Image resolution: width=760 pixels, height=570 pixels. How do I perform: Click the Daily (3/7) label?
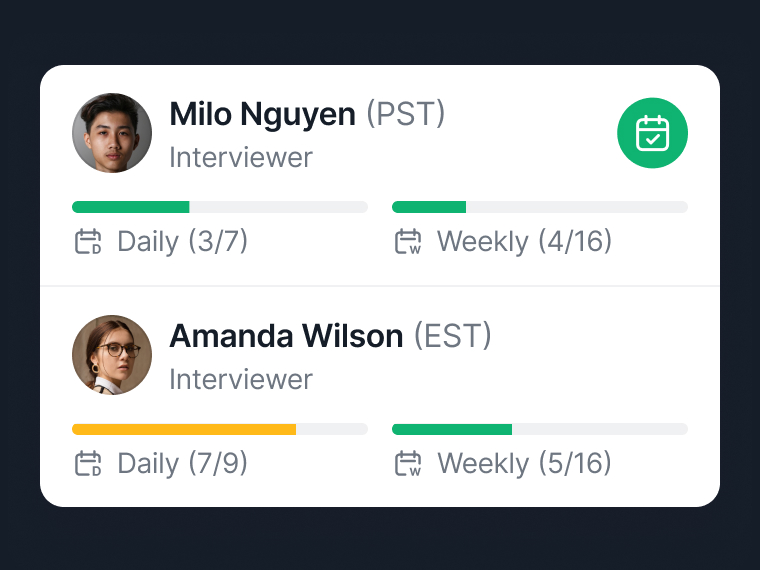(x=183, y=241)
